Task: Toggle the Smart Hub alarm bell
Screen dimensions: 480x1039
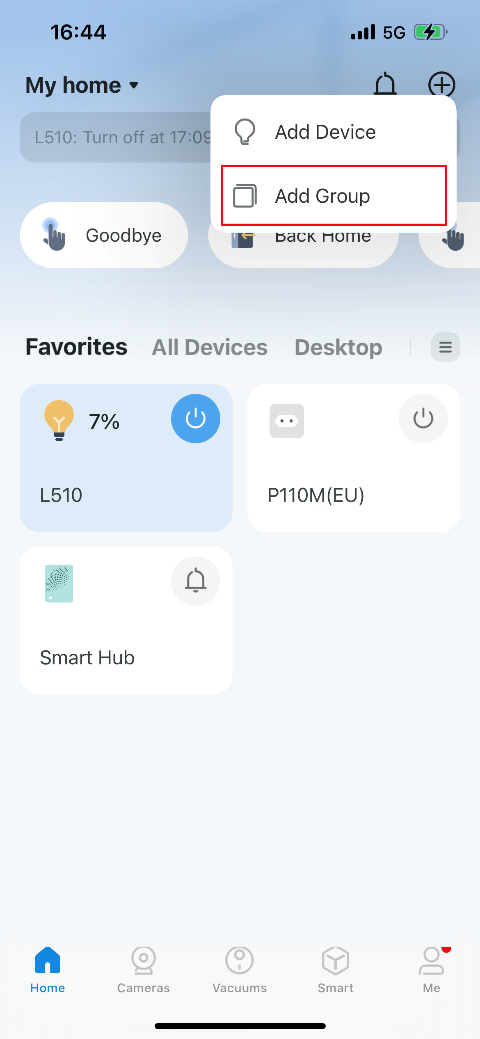Action: [196, 581]
